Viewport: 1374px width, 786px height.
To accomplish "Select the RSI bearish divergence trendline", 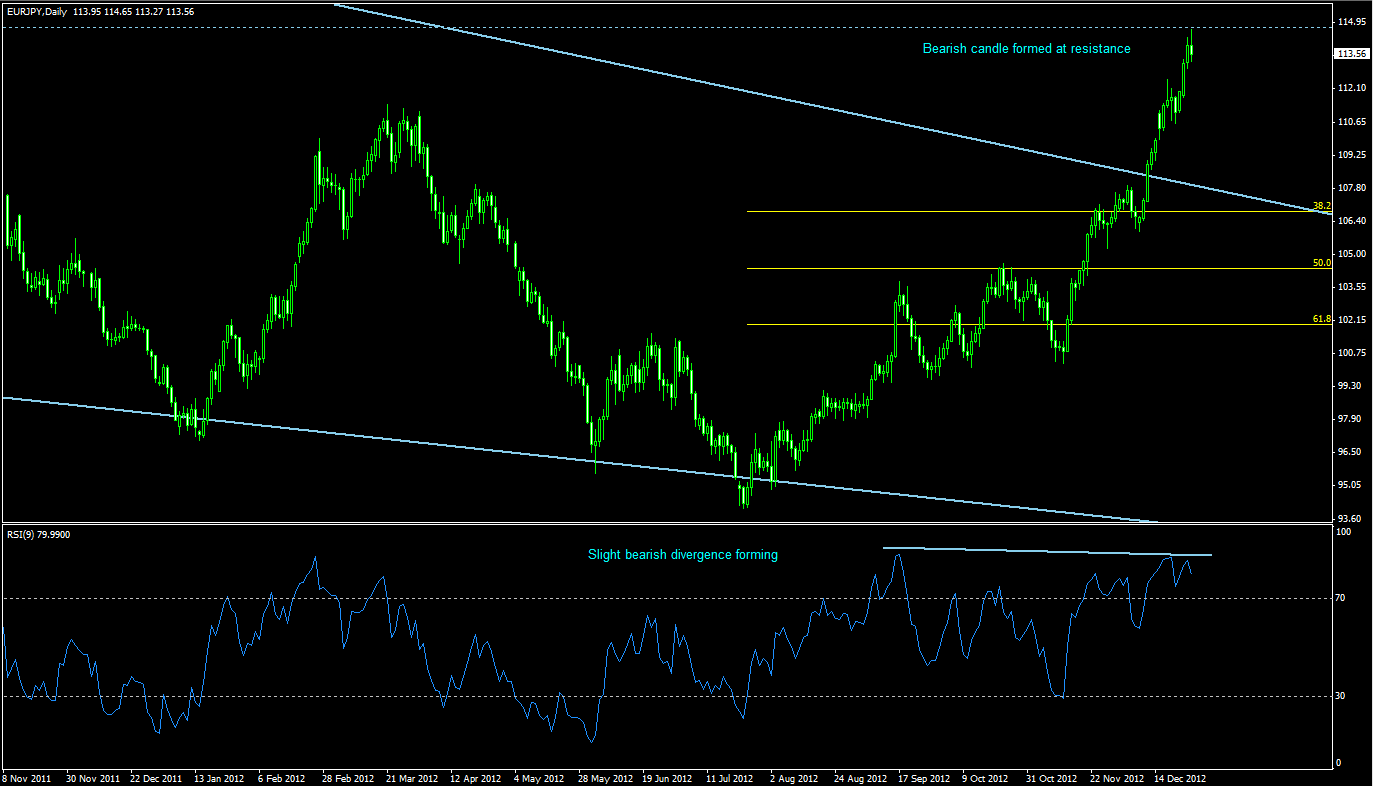I will (1046, 551).
